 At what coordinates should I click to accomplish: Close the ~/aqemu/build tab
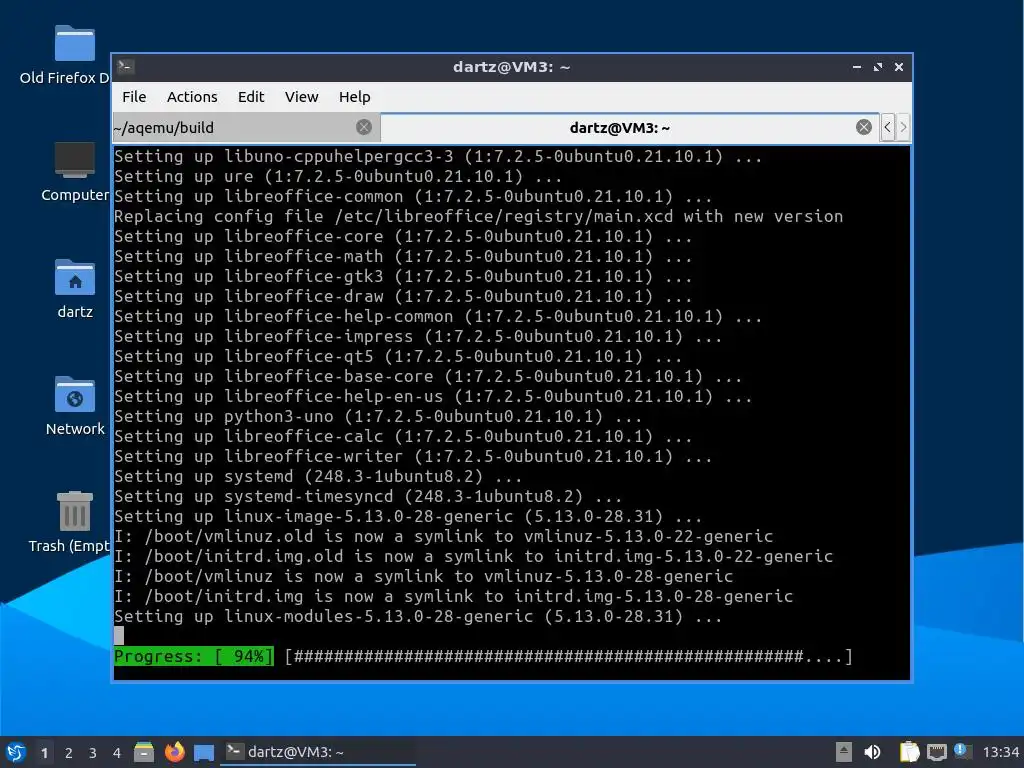click(364, 127)
